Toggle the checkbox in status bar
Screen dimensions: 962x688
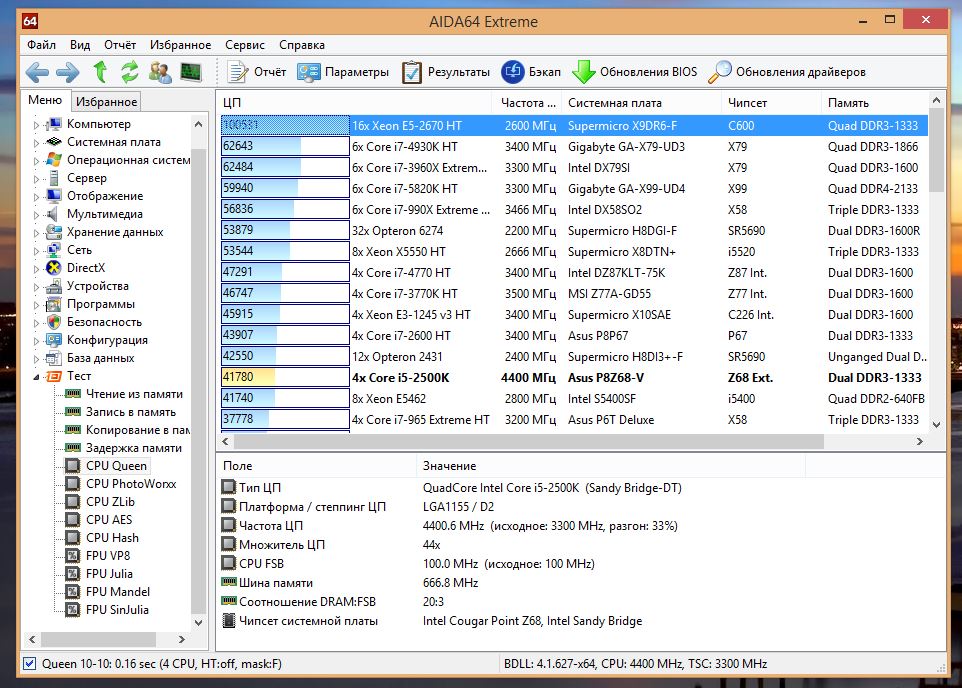pos(29,663)
